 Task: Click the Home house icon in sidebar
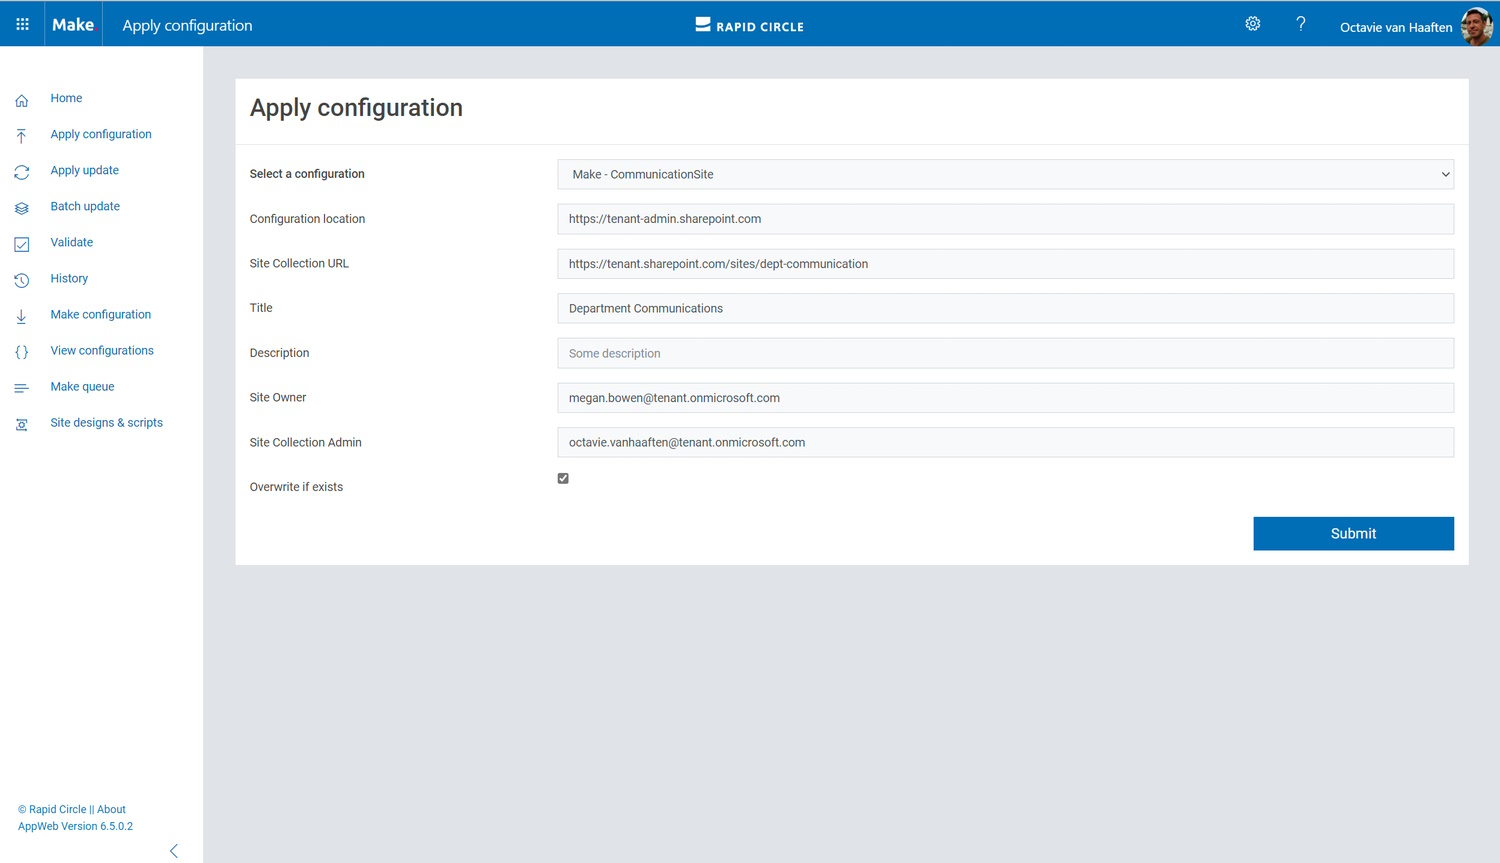(x=22, y=100)
